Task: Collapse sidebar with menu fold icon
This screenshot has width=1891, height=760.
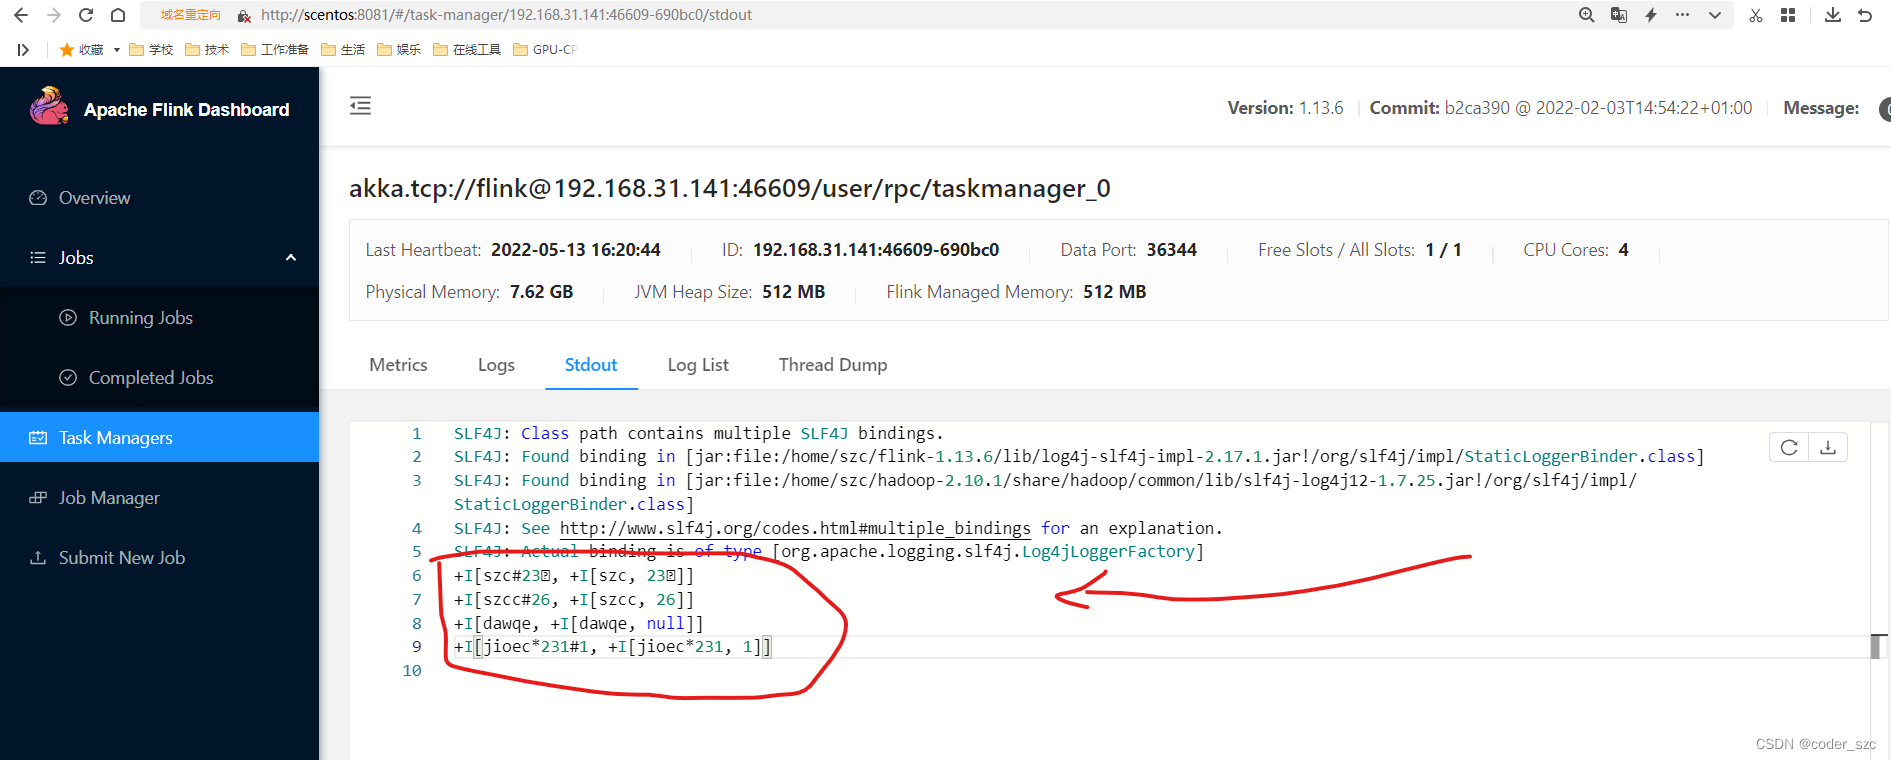Action: point(360,106)
